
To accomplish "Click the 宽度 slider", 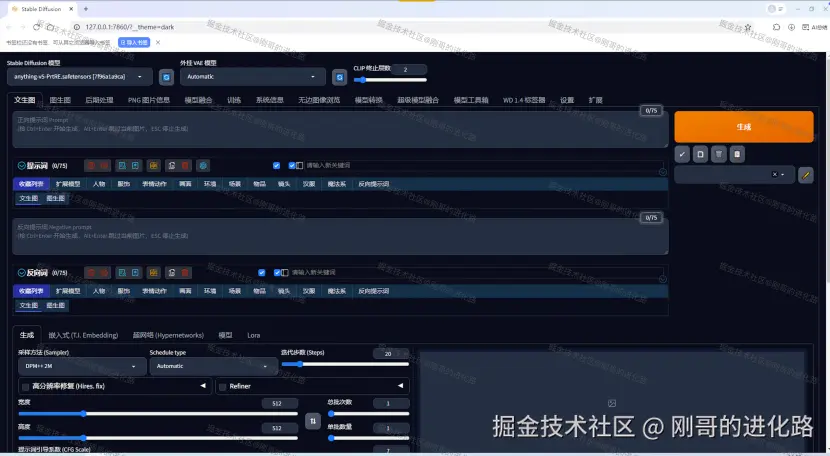I will [x=158, y=414].
